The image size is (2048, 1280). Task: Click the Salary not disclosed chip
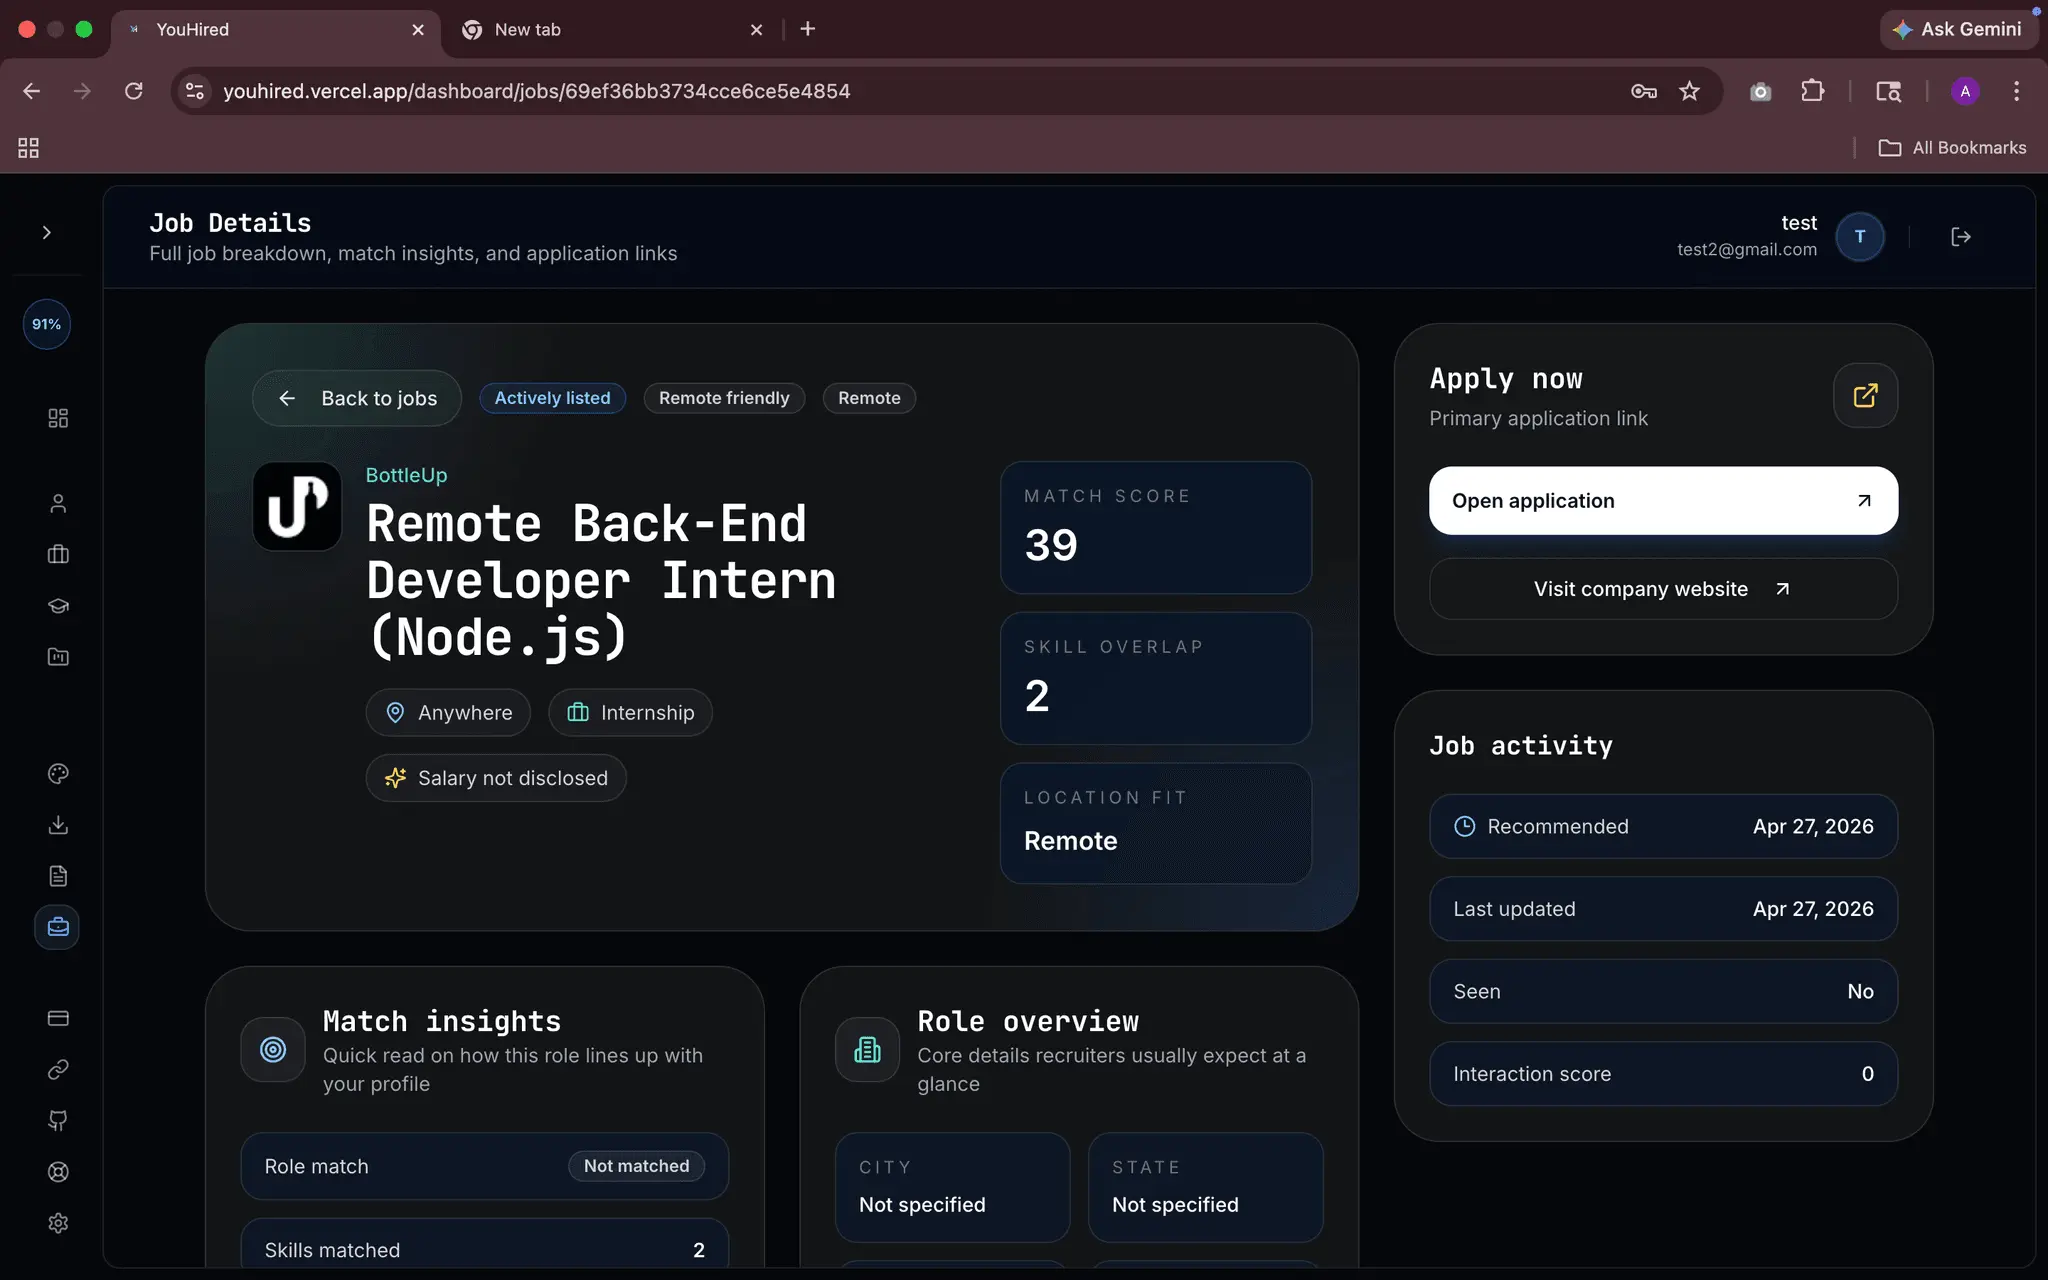coord(496,778)
